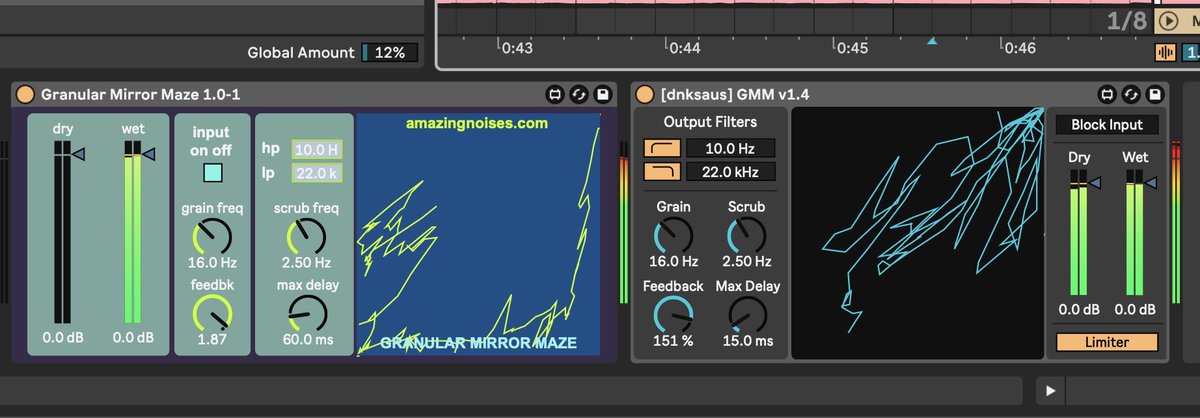Click the 0.0 dB value under lowercase wet
Screen dimensions: 1200x418
pyautogui.click(x=133, y=338)
